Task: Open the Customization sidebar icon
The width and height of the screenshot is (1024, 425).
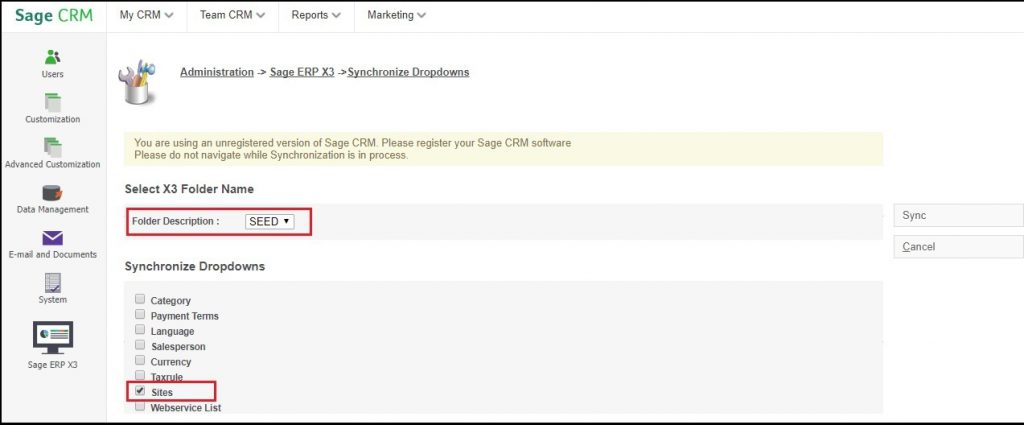Action: point(52,102)
